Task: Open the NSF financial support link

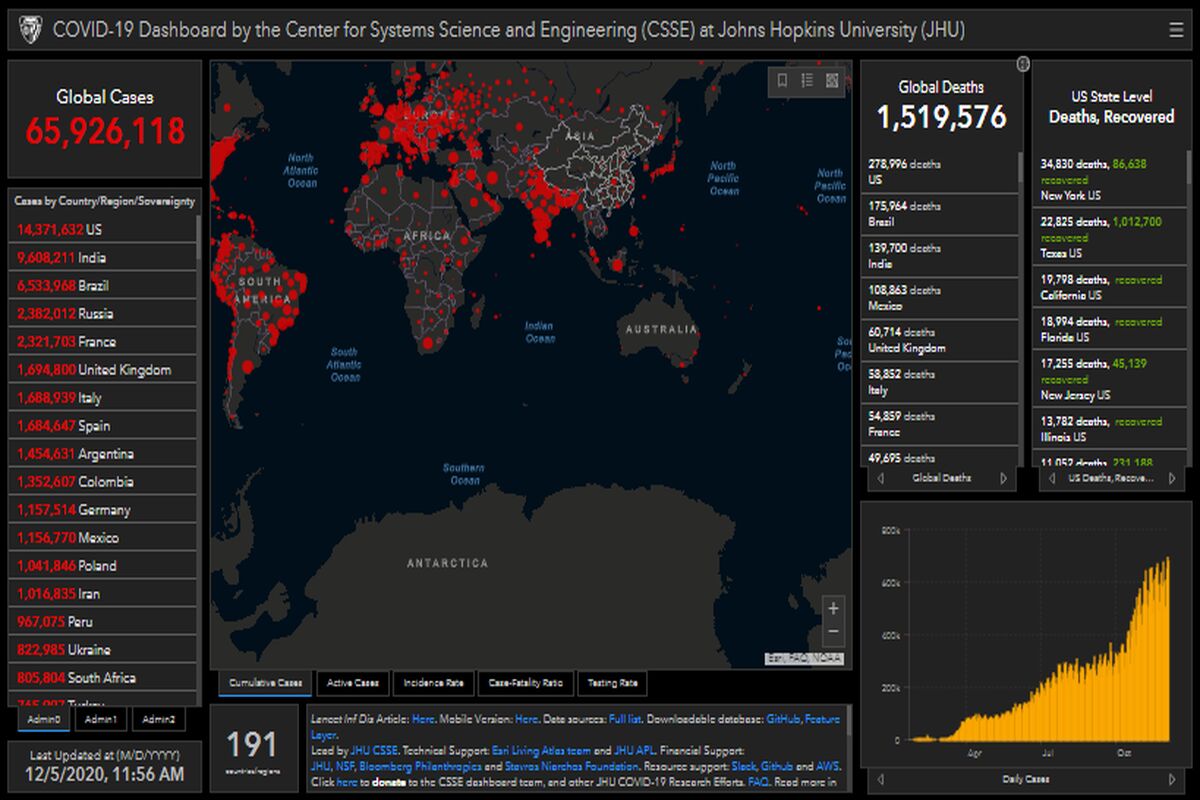Action: tap(346, 766)
